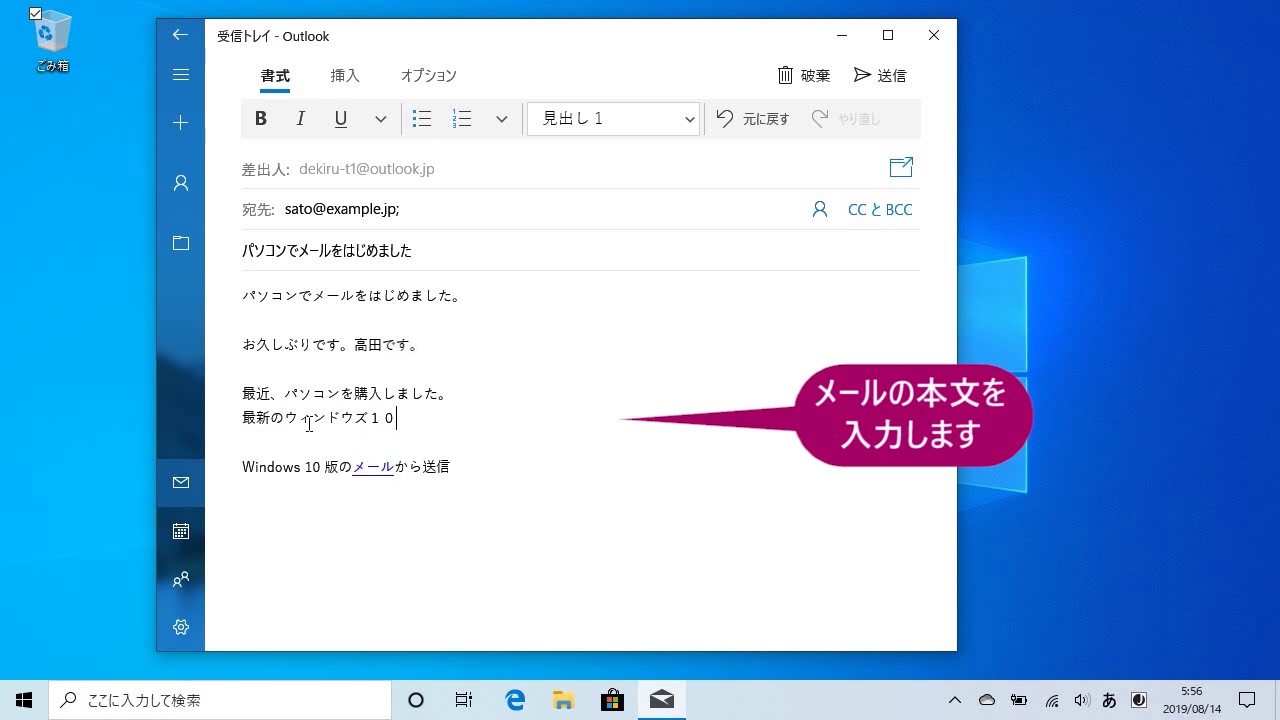
Task: Expand the hamburger navigation menu
Action: [180, 75]
